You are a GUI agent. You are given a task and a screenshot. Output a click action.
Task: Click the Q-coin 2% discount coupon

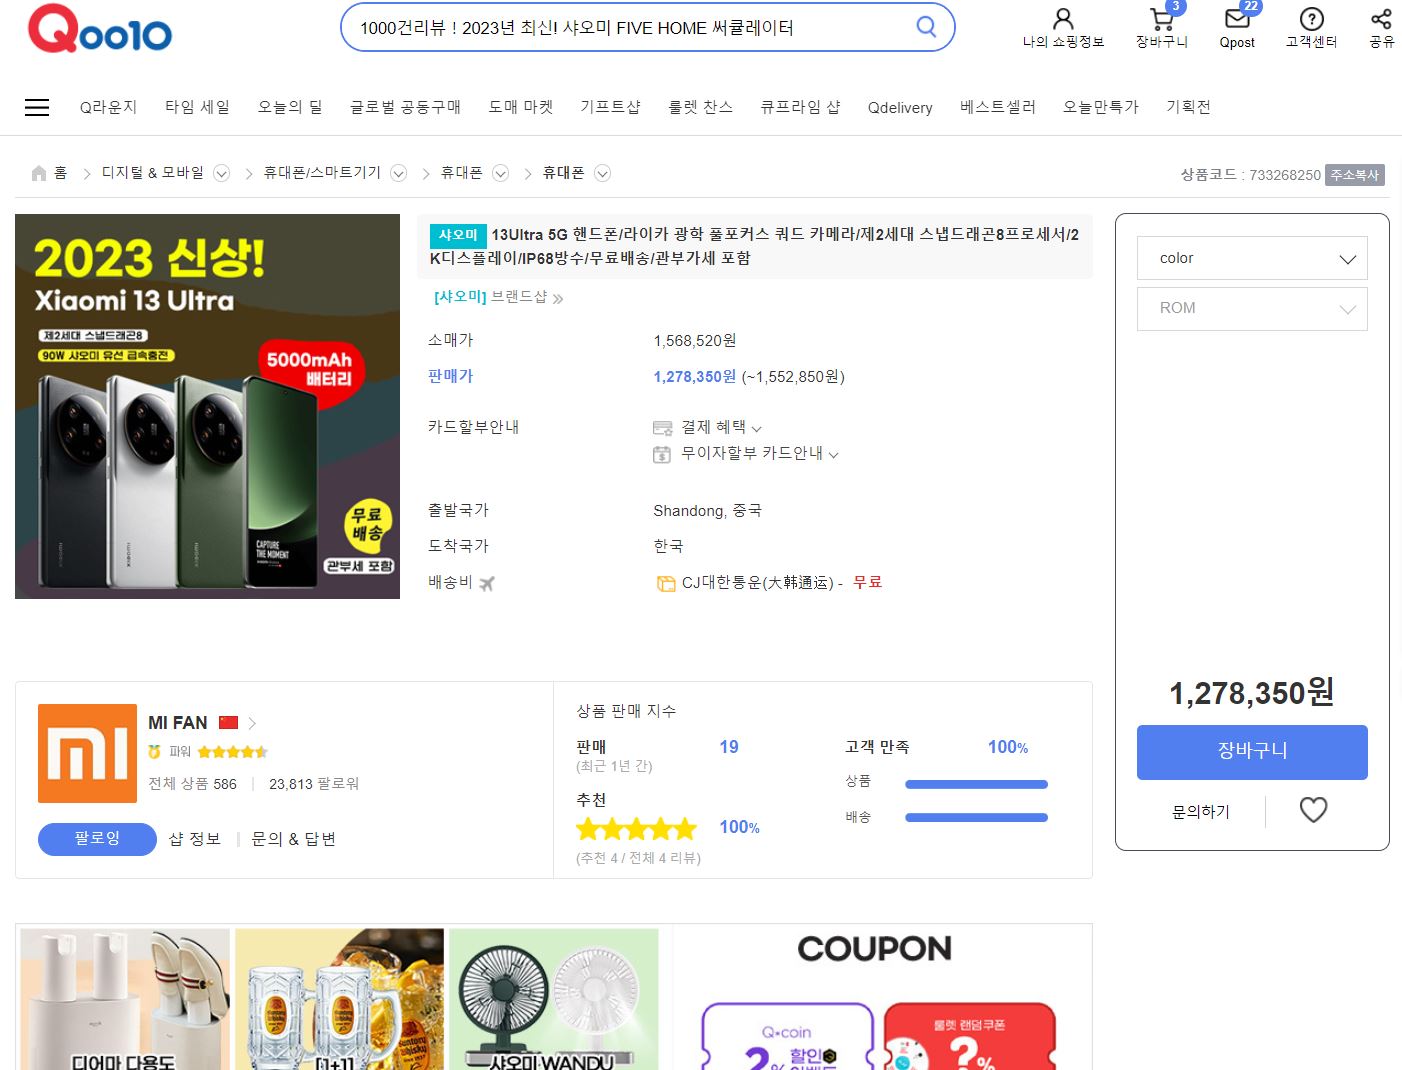[x=788, y=1037]
